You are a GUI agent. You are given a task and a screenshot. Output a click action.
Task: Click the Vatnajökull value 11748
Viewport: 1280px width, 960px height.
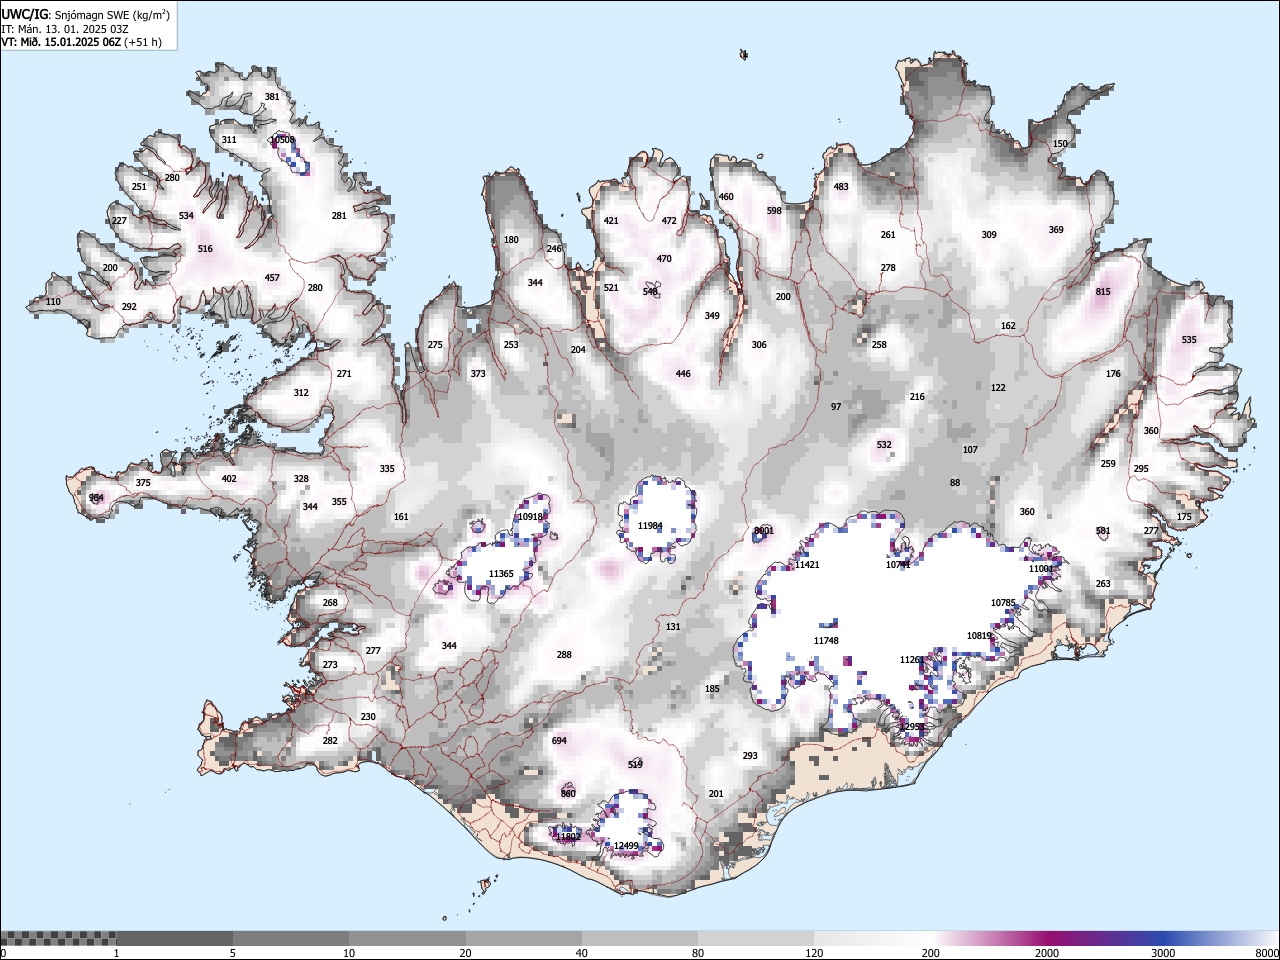click(826, 641)
